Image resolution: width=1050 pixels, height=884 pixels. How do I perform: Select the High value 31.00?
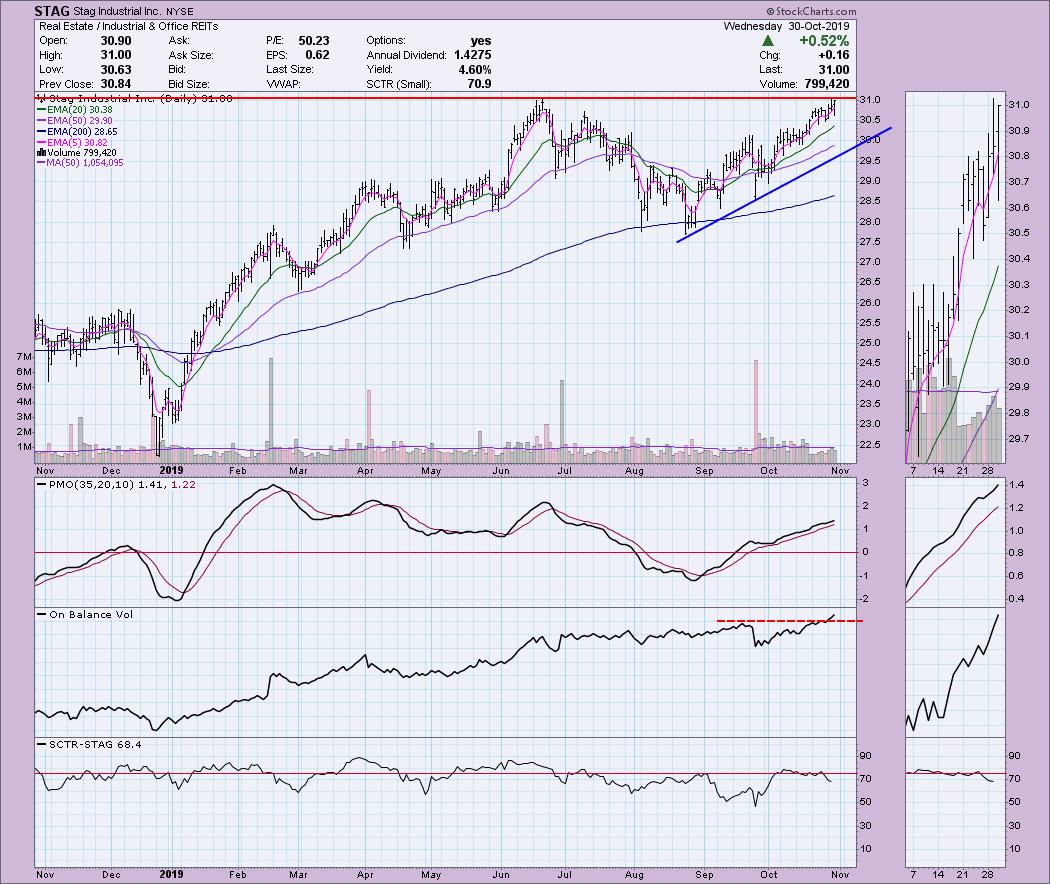[x=116, y=55]
